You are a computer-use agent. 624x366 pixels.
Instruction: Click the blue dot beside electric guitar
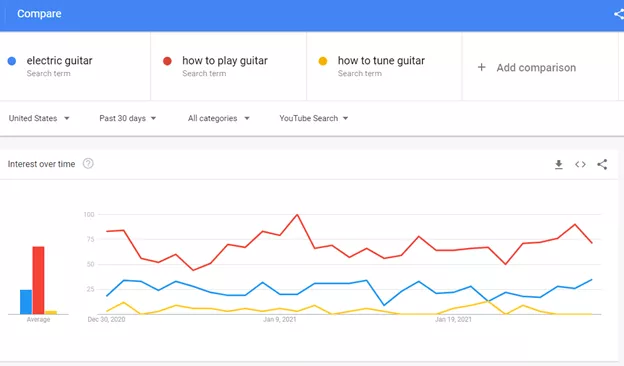(12, 61)
